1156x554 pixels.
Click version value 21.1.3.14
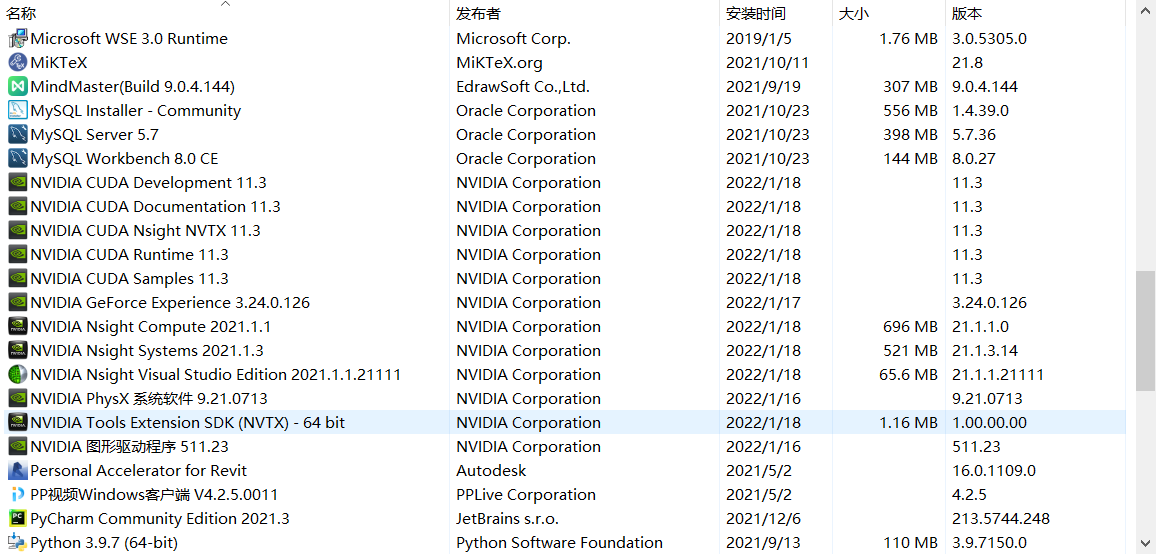[x=985, y=350]
